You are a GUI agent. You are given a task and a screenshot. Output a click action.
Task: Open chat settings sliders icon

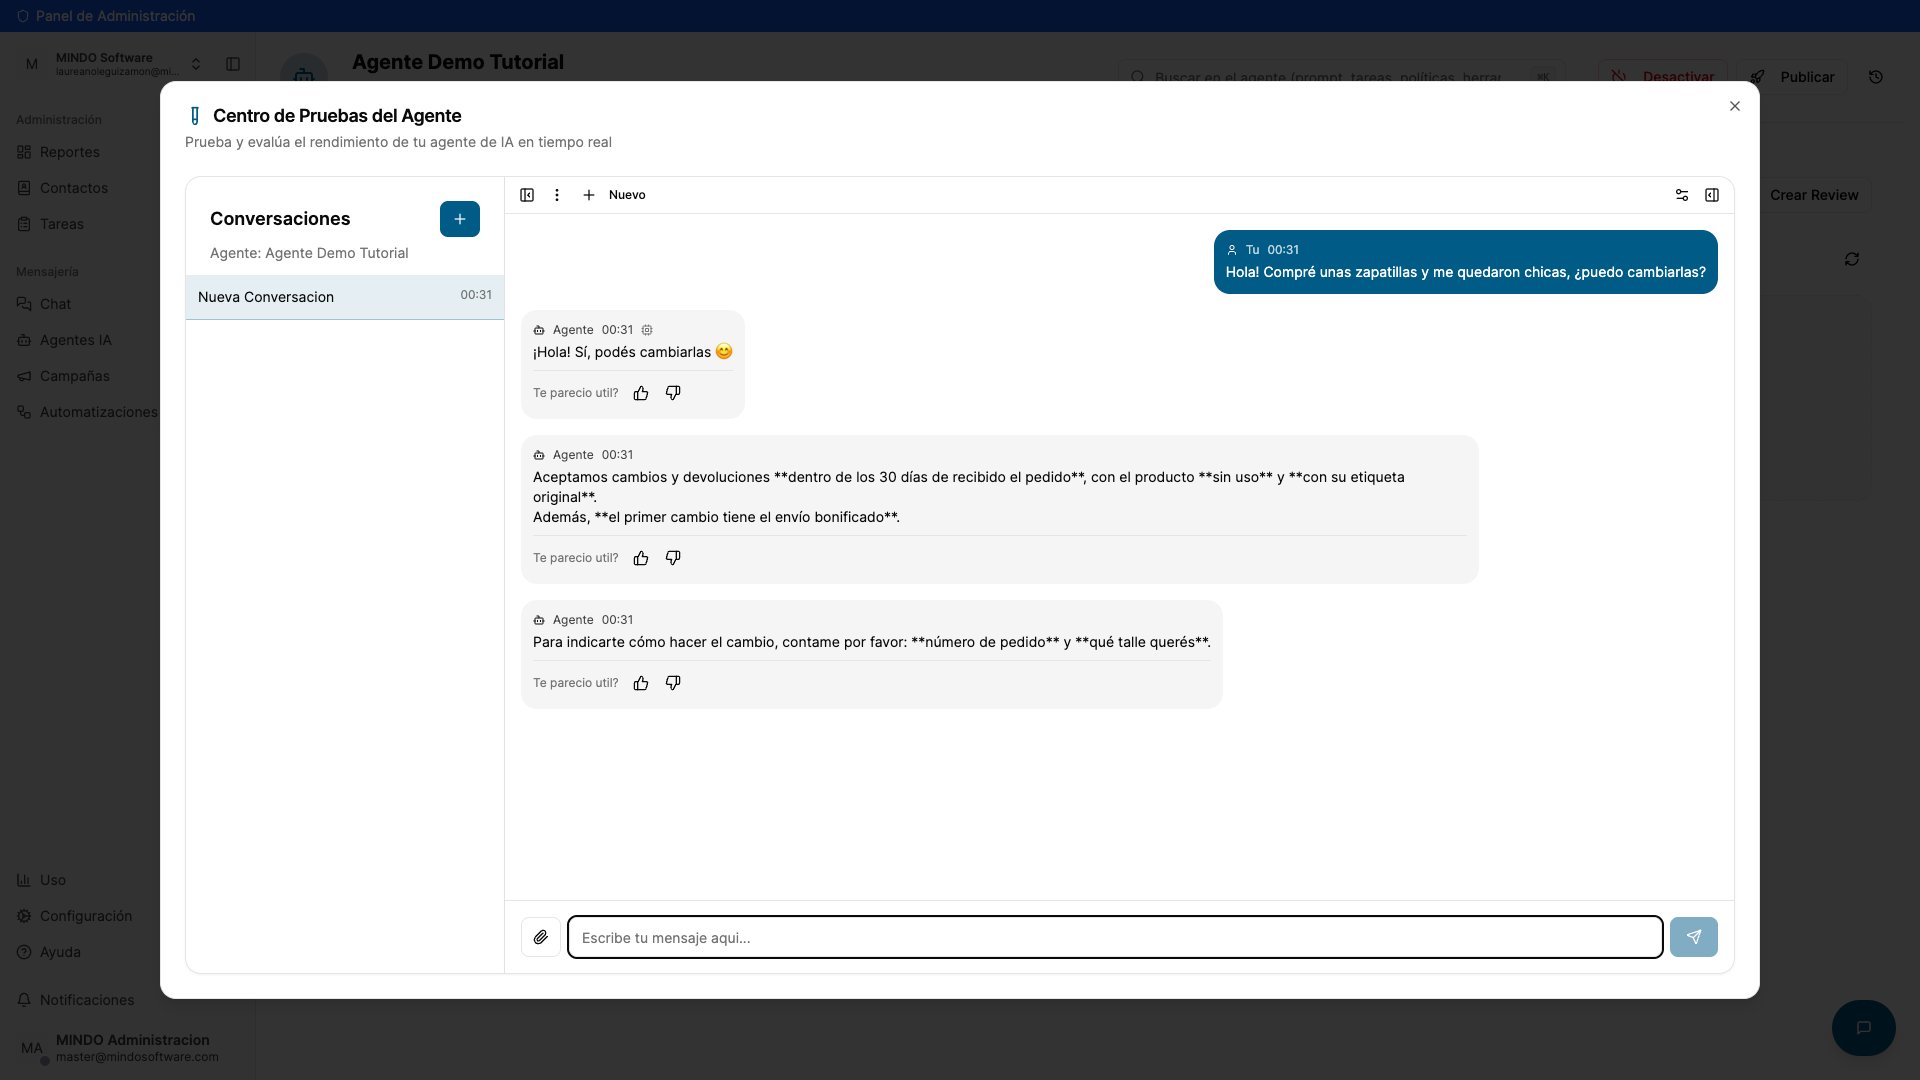(1682, 195)
